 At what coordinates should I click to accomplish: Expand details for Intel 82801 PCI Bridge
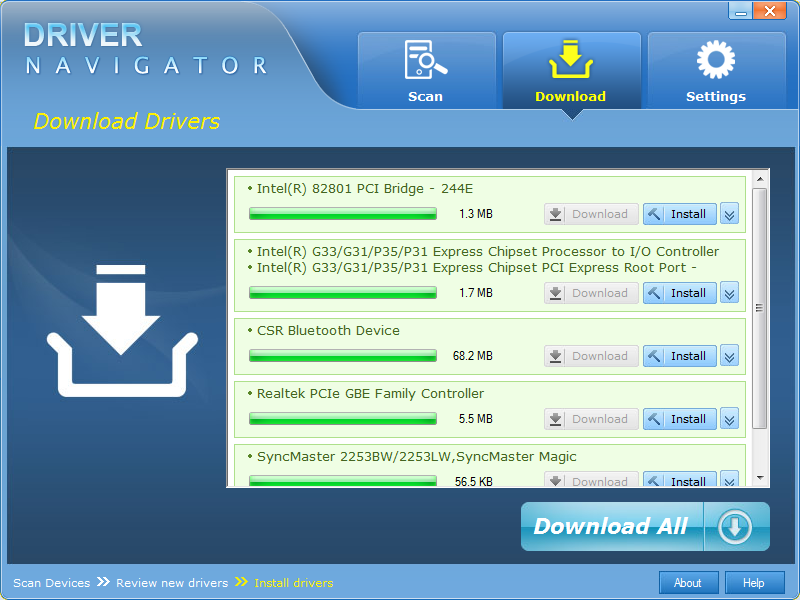tap(730, 214)
